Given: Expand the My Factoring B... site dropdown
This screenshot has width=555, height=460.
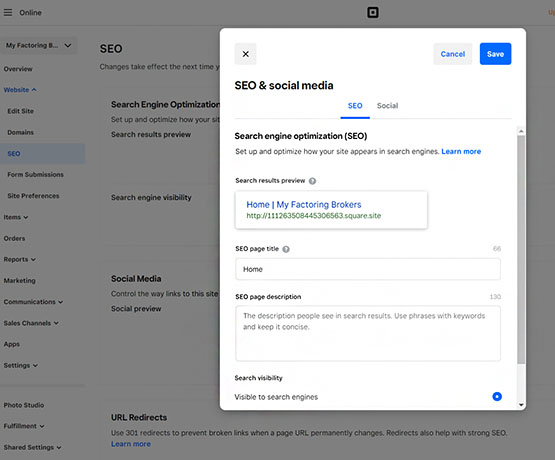Looking at the screenshot, I should [x=38, y=45].
